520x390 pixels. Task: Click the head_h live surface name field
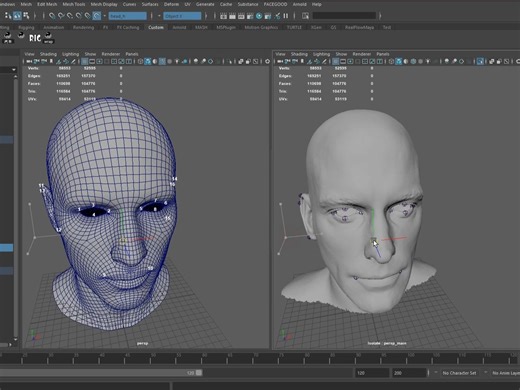[x=127, y=16]
